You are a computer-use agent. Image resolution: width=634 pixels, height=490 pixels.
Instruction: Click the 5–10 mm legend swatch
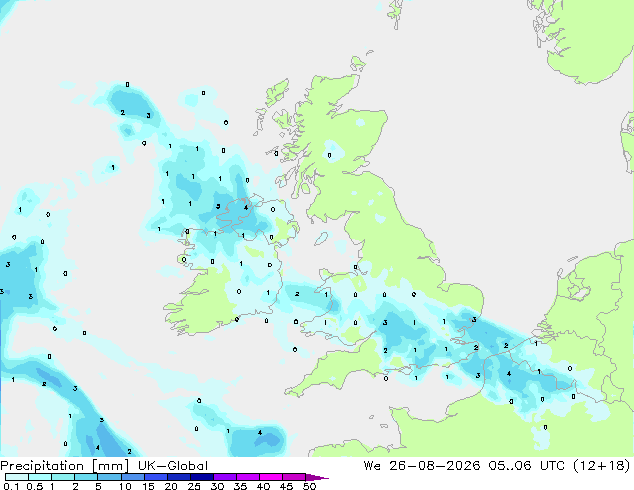(109, 477)
